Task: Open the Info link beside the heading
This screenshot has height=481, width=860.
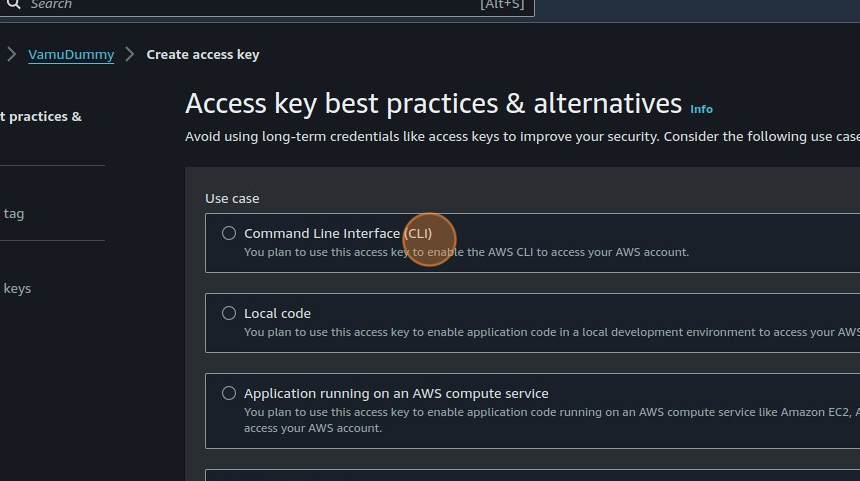Action: click(701, 109)
